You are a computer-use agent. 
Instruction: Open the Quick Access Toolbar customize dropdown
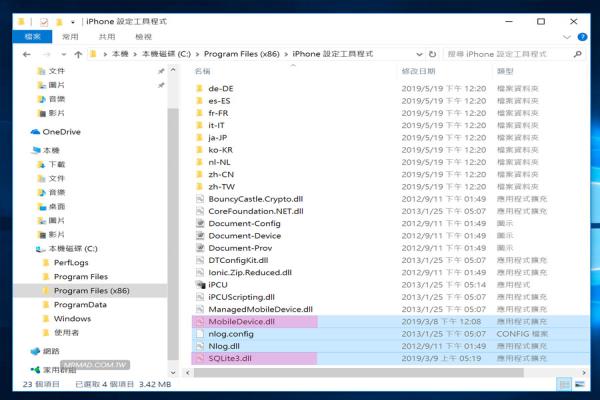(x=72, y=22)
